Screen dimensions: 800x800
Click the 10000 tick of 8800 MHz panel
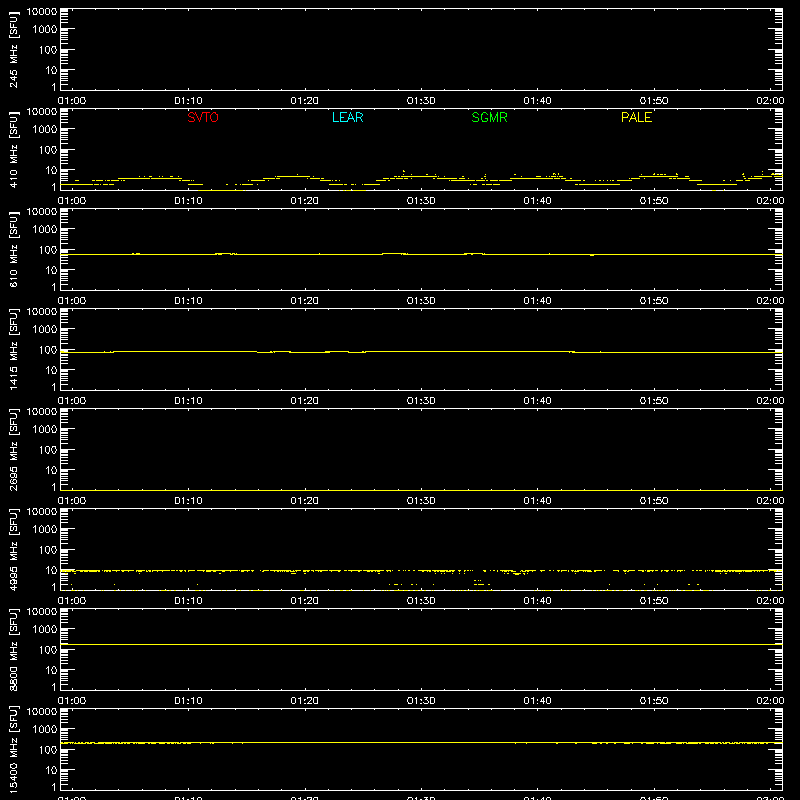[42, 612]
